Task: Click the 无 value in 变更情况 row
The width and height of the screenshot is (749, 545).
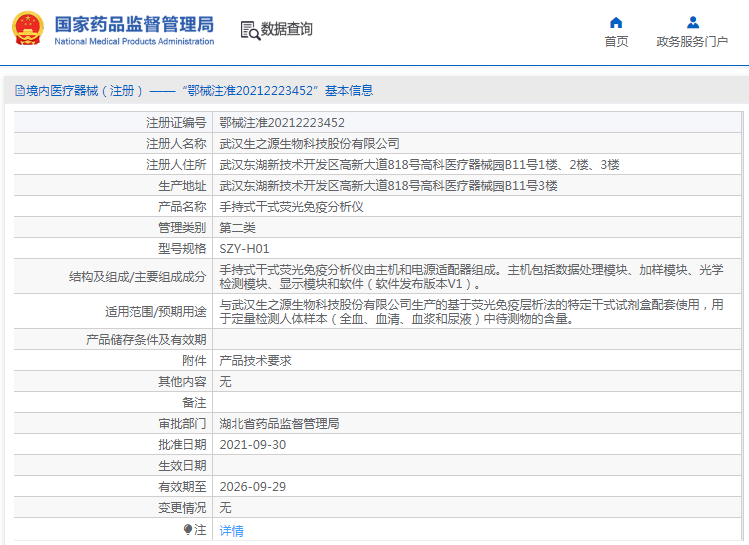Action: click(x=225, y=508)
